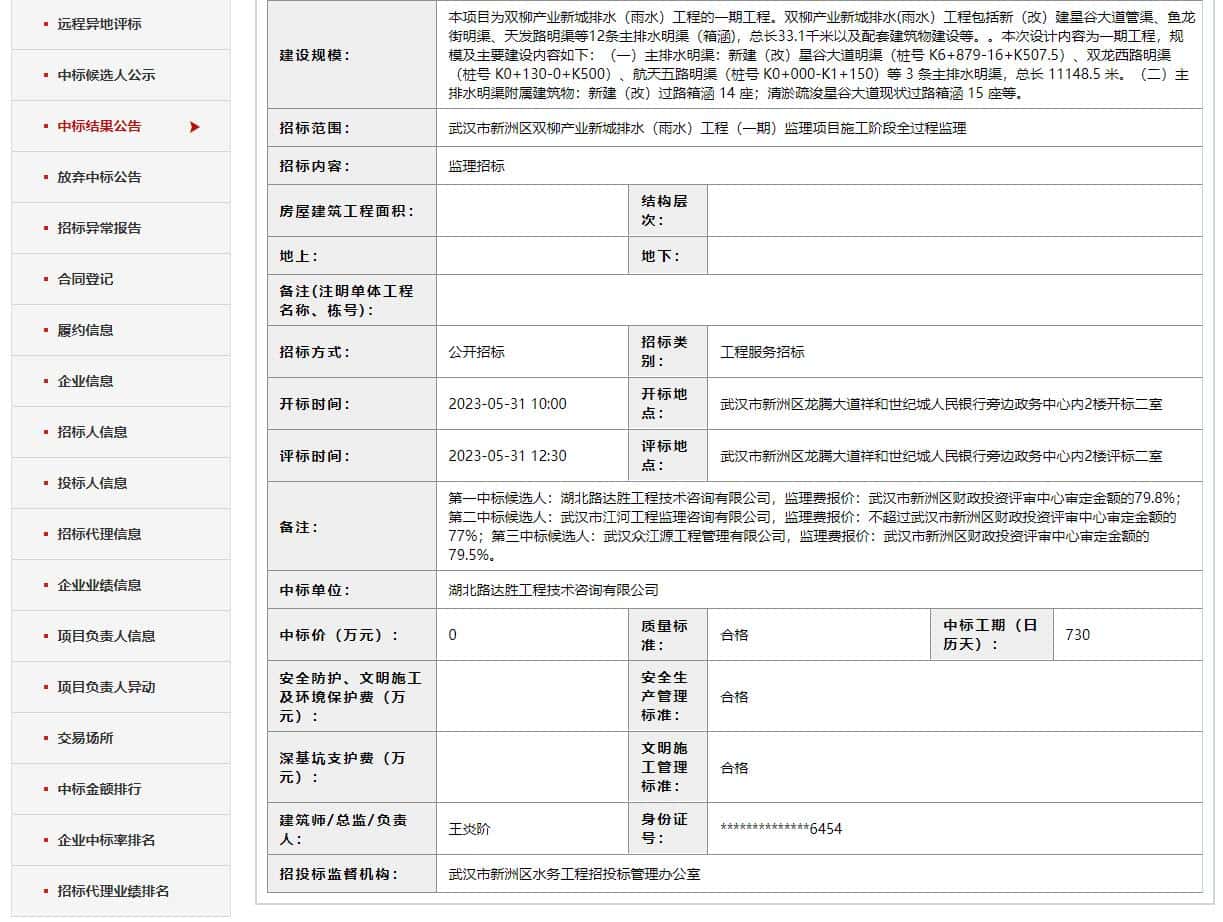
Task: View 企业中标率排名 ranking
Action: point(106,840)
